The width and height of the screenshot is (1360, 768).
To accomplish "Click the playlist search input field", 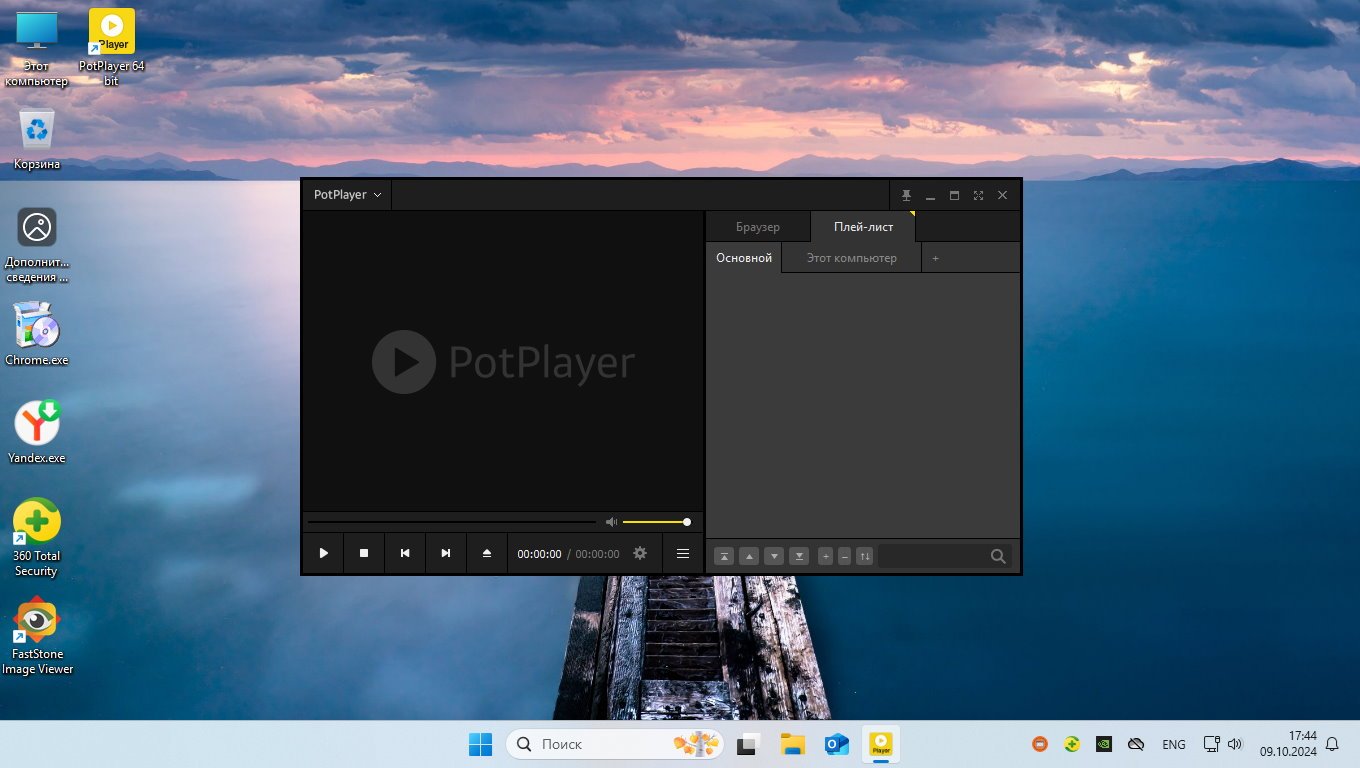I will (x=932, y=556).
